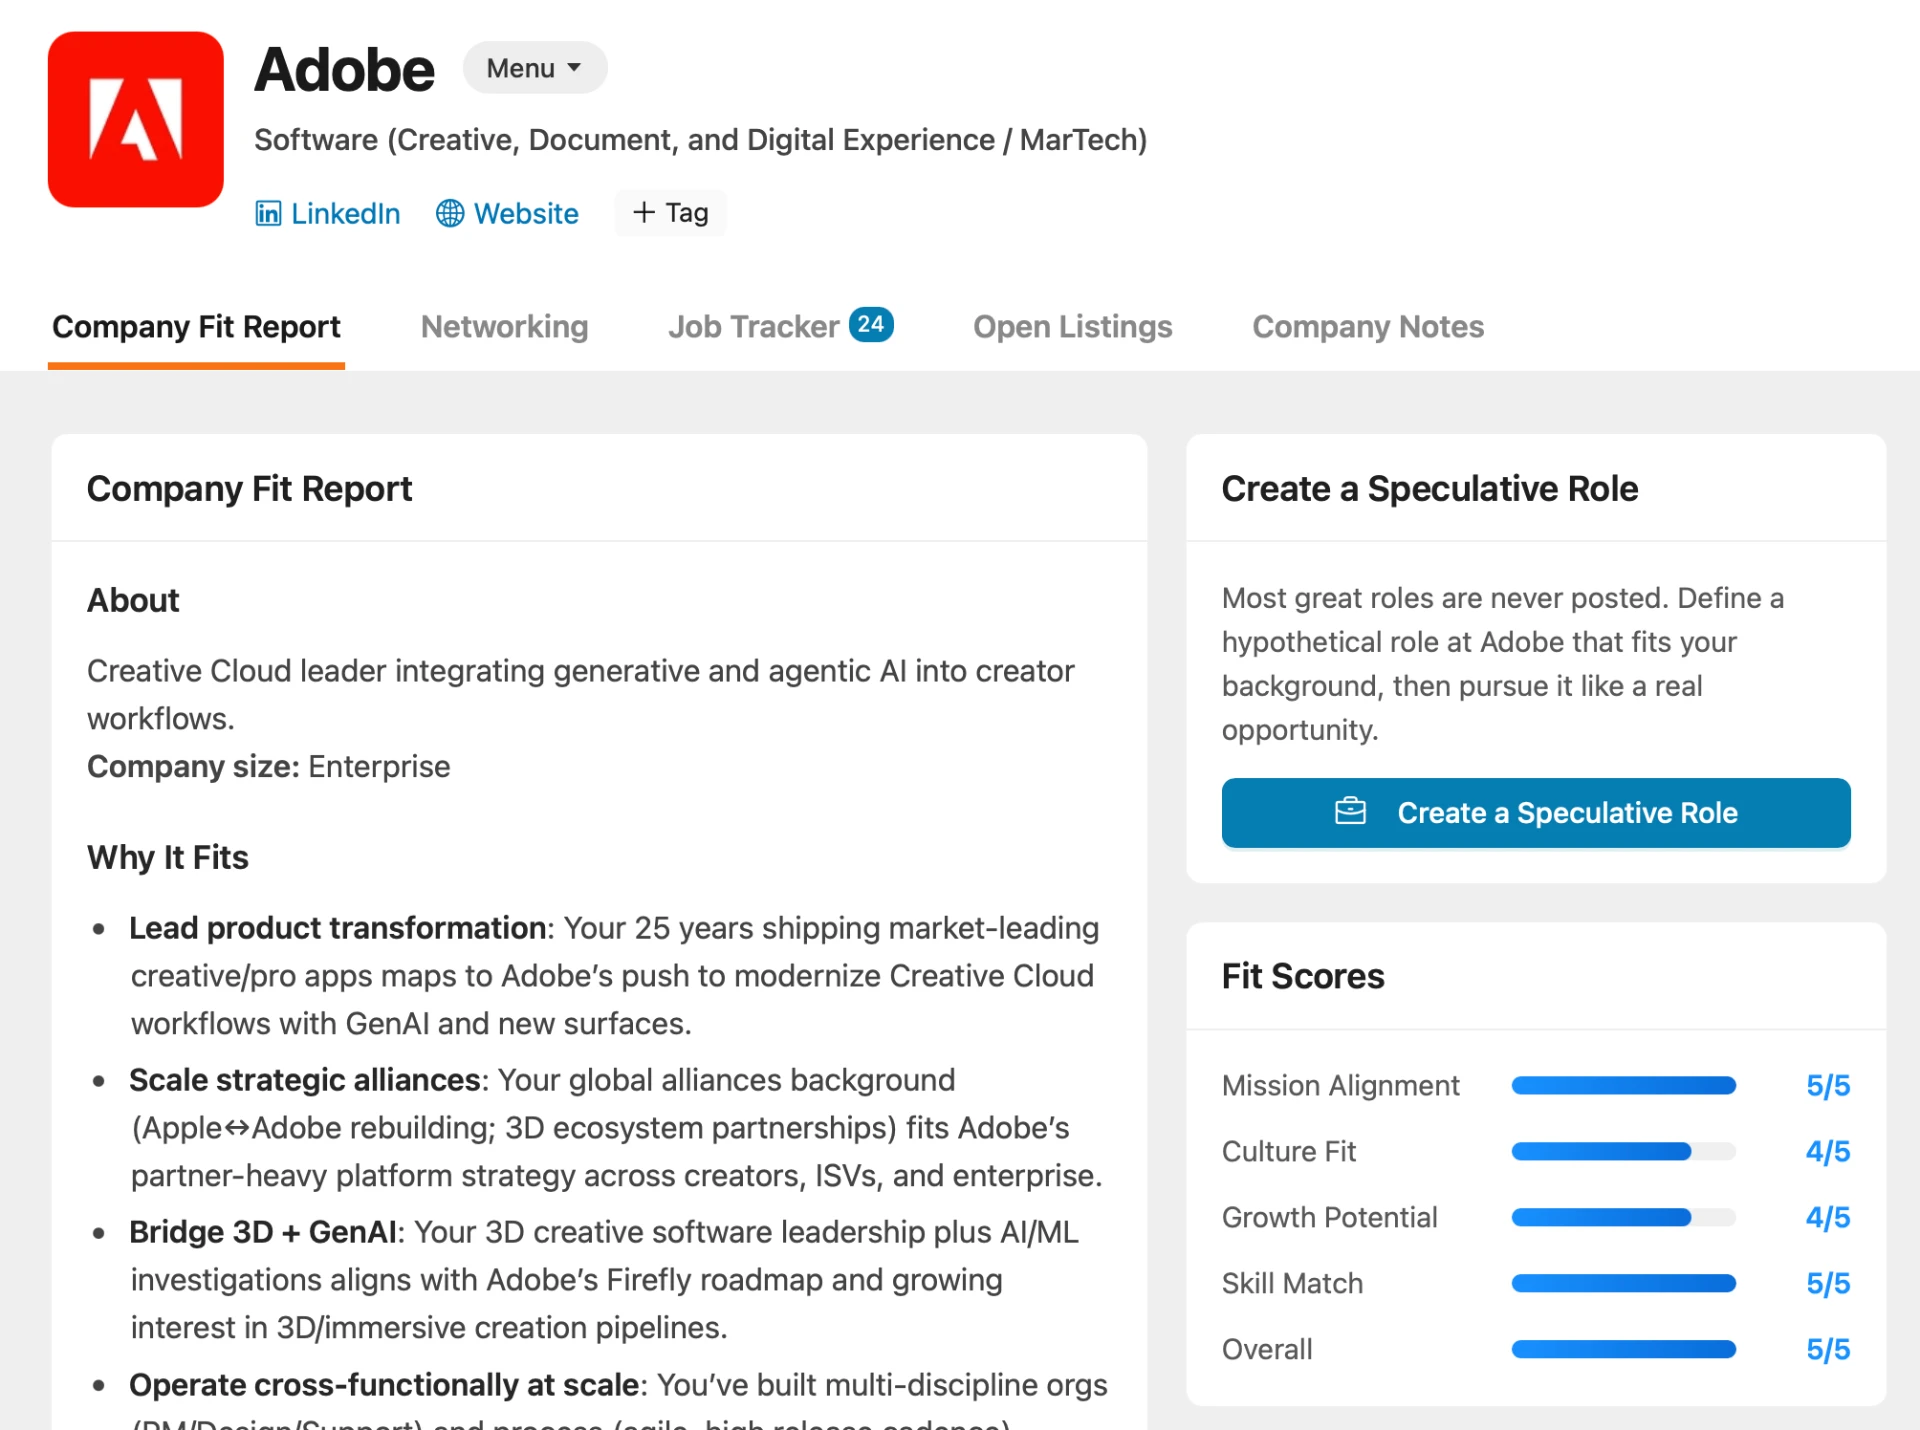The height and width of the screenshot is (1430, 1920).
Task: Click the 'Bridge 3D + GenAI' bullet title
Action: click(263, 1232)
